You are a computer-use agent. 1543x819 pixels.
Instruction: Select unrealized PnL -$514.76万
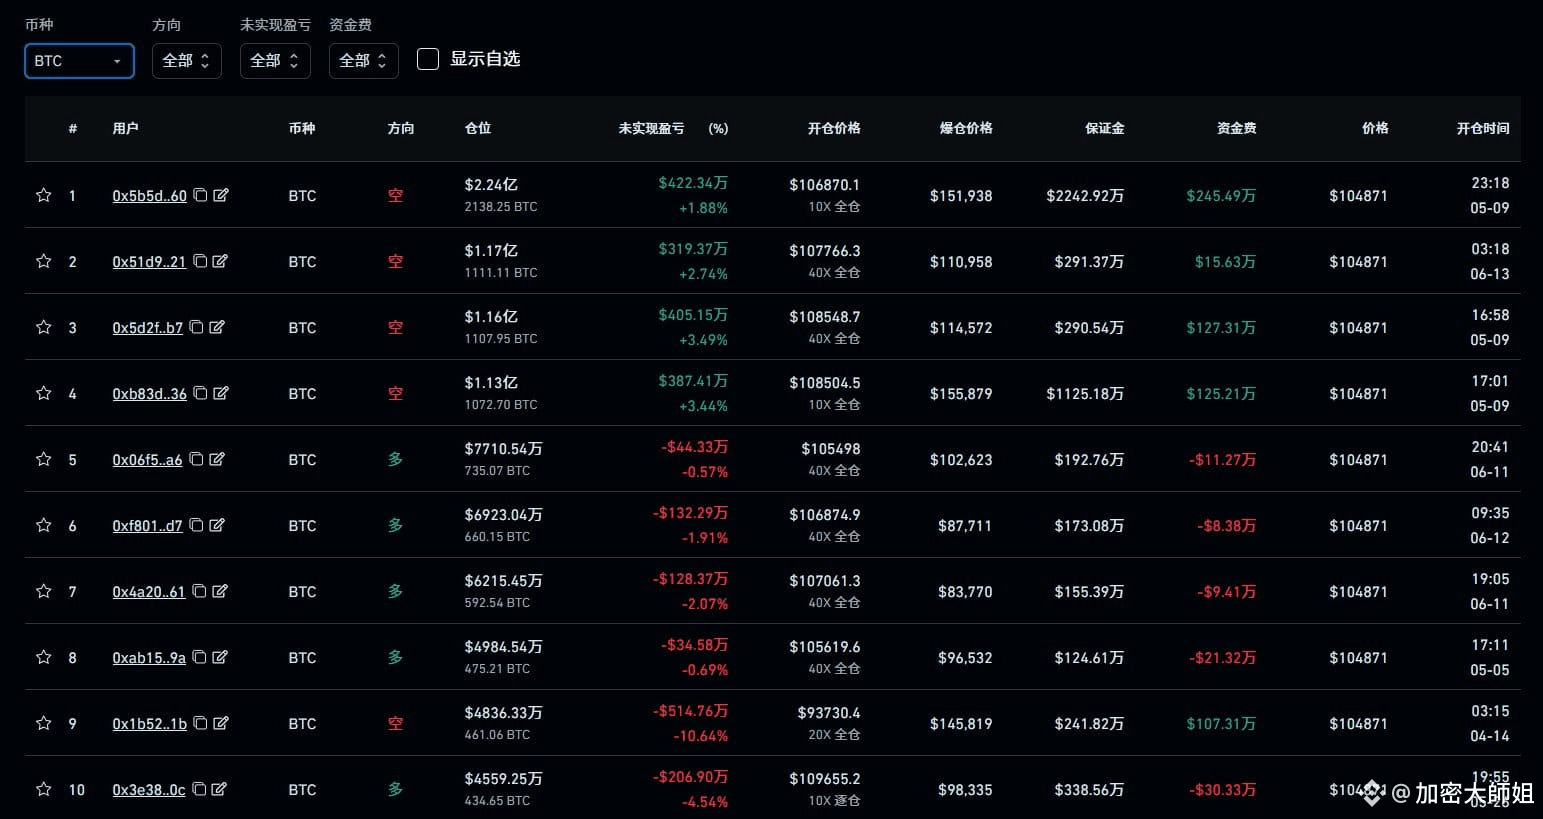pyautogui.click(x=690, y=711)
